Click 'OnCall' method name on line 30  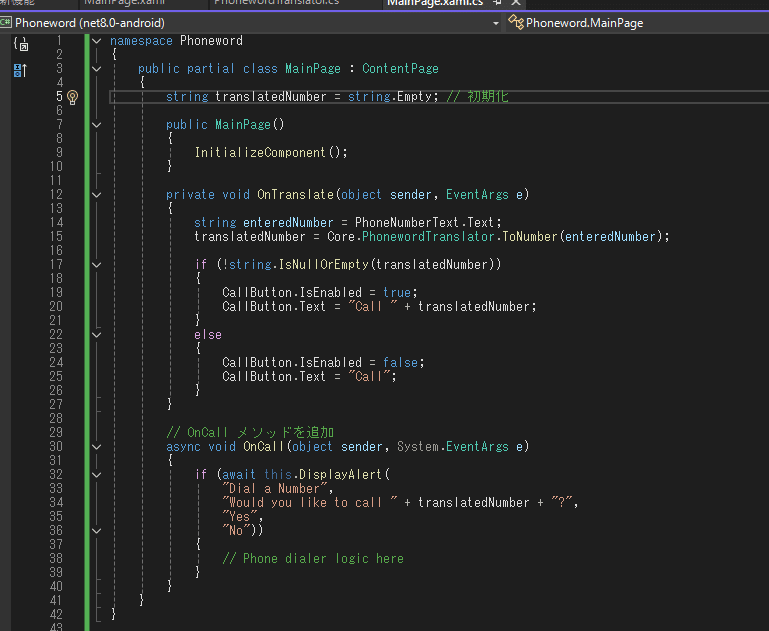(x=264, y=447)
